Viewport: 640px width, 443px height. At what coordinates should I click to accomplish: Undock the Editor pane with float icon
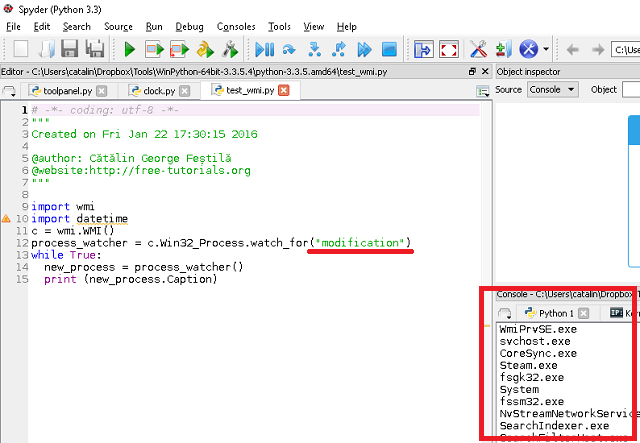pyautogui.click(x=472, y=71)
